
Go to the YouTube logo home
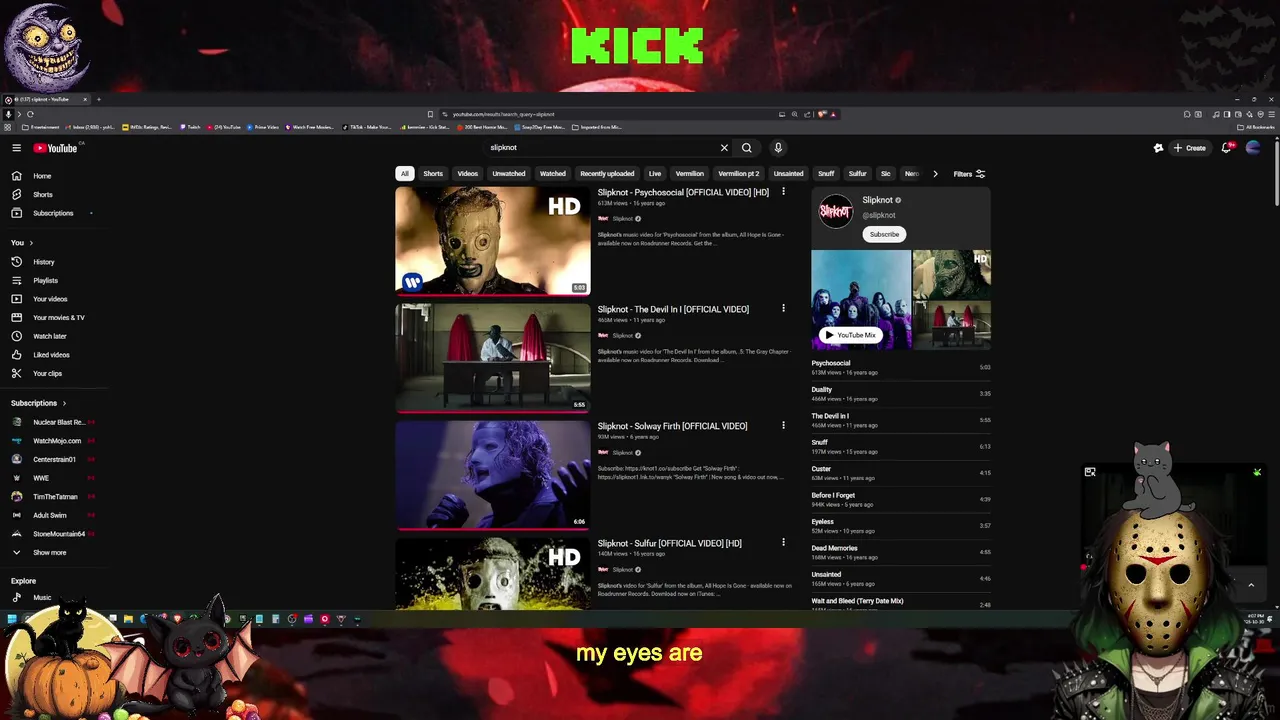click(56, 148)
